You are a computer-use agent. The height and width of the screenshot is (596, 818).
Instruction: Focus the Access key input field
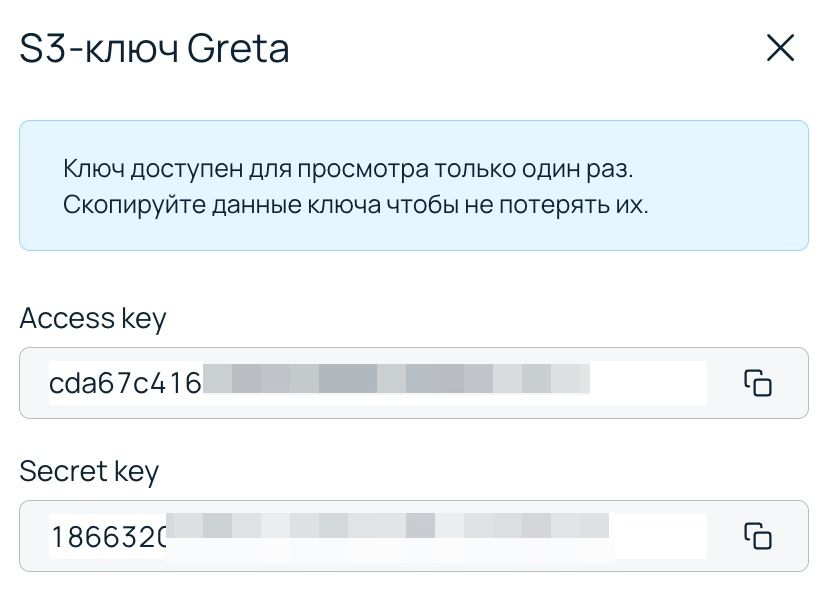coord(414,383)
